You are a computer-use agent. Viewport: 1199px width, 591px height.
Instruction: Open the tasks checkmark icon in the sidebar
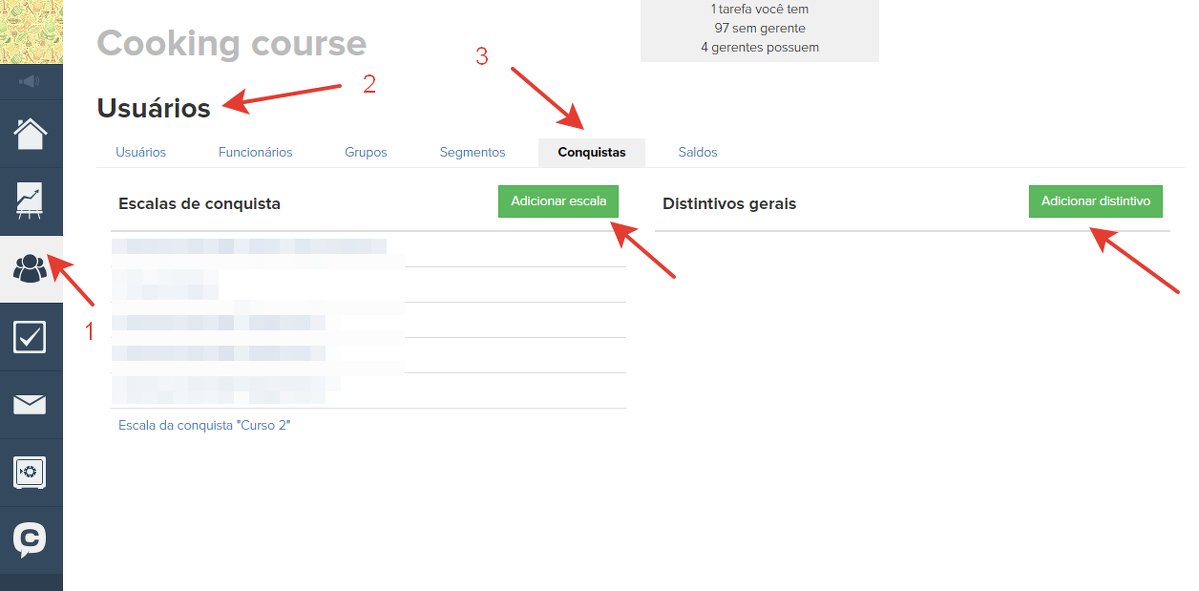tap(30, 337)
